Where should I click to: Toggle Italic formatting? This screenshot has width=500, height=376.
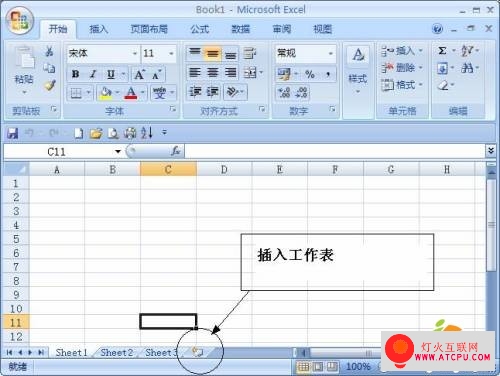tap(93, 74)
